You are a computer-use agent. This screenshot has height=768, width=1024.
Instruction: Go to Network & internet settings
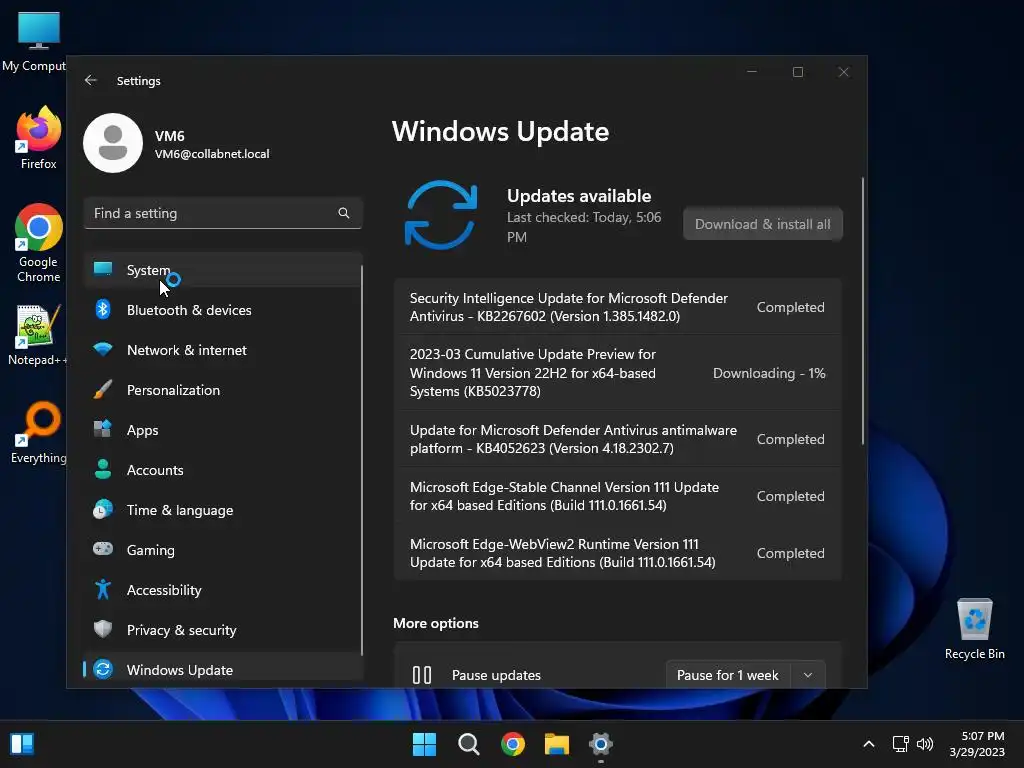222,349
